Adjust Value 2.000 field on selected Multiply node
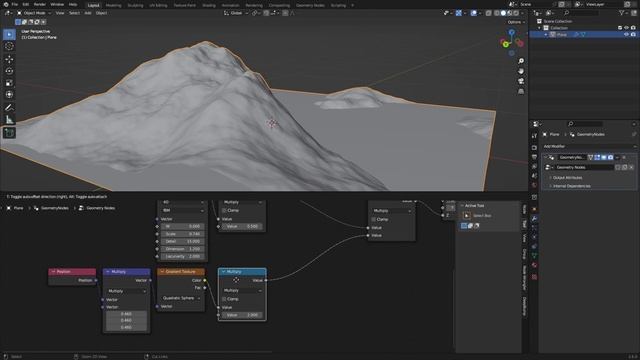640x360 pixels. click(242, 315)
